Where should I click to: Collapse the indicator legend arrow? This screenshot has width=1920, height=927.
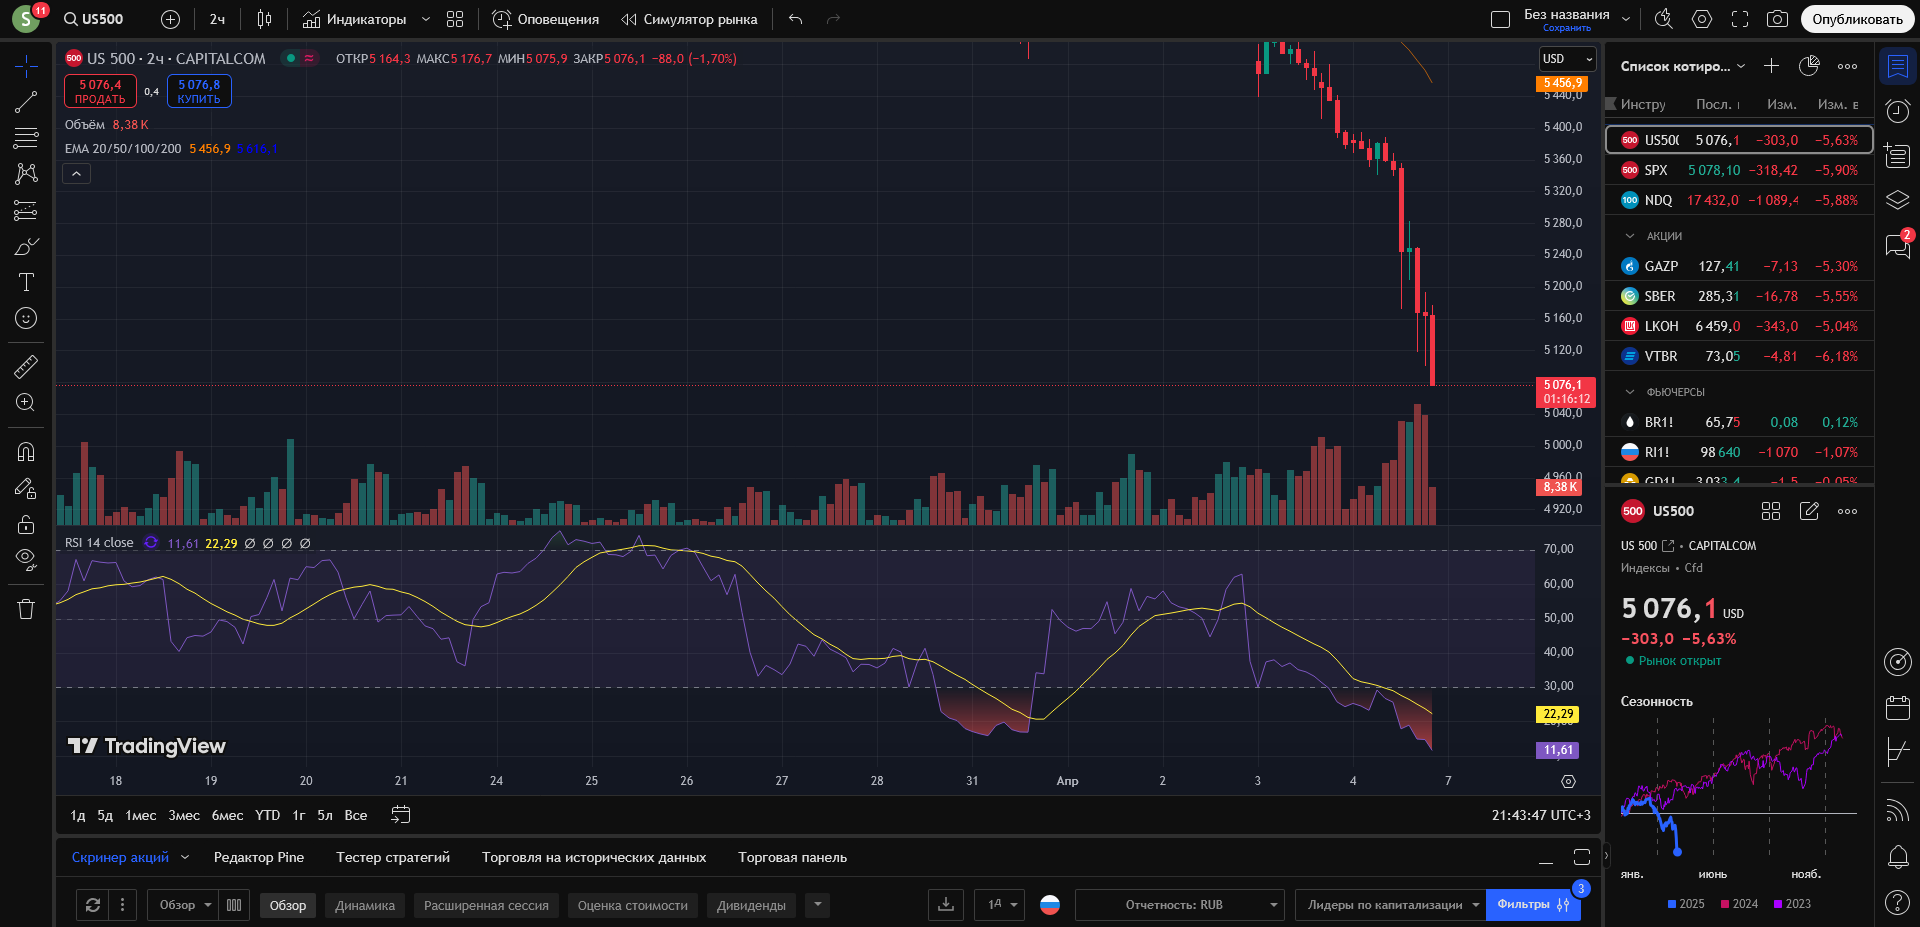click(76, 174)
